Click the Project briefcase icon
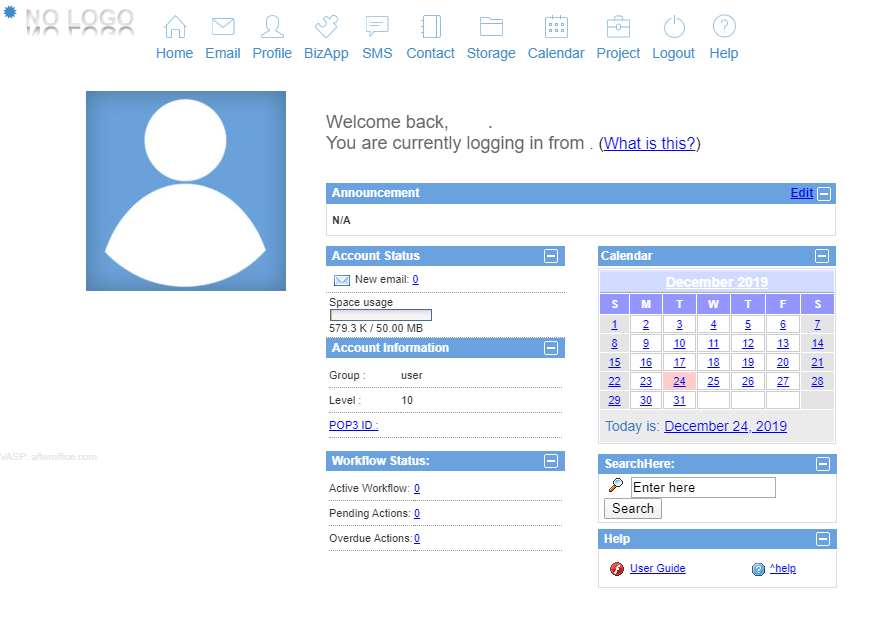Screen dimensions: 881x639 [x=618, y=27]
